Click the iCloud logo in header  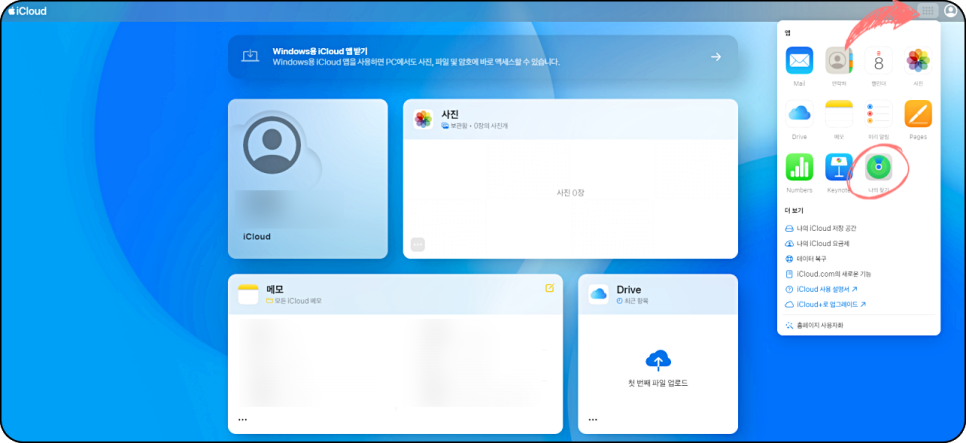point(27,11)
